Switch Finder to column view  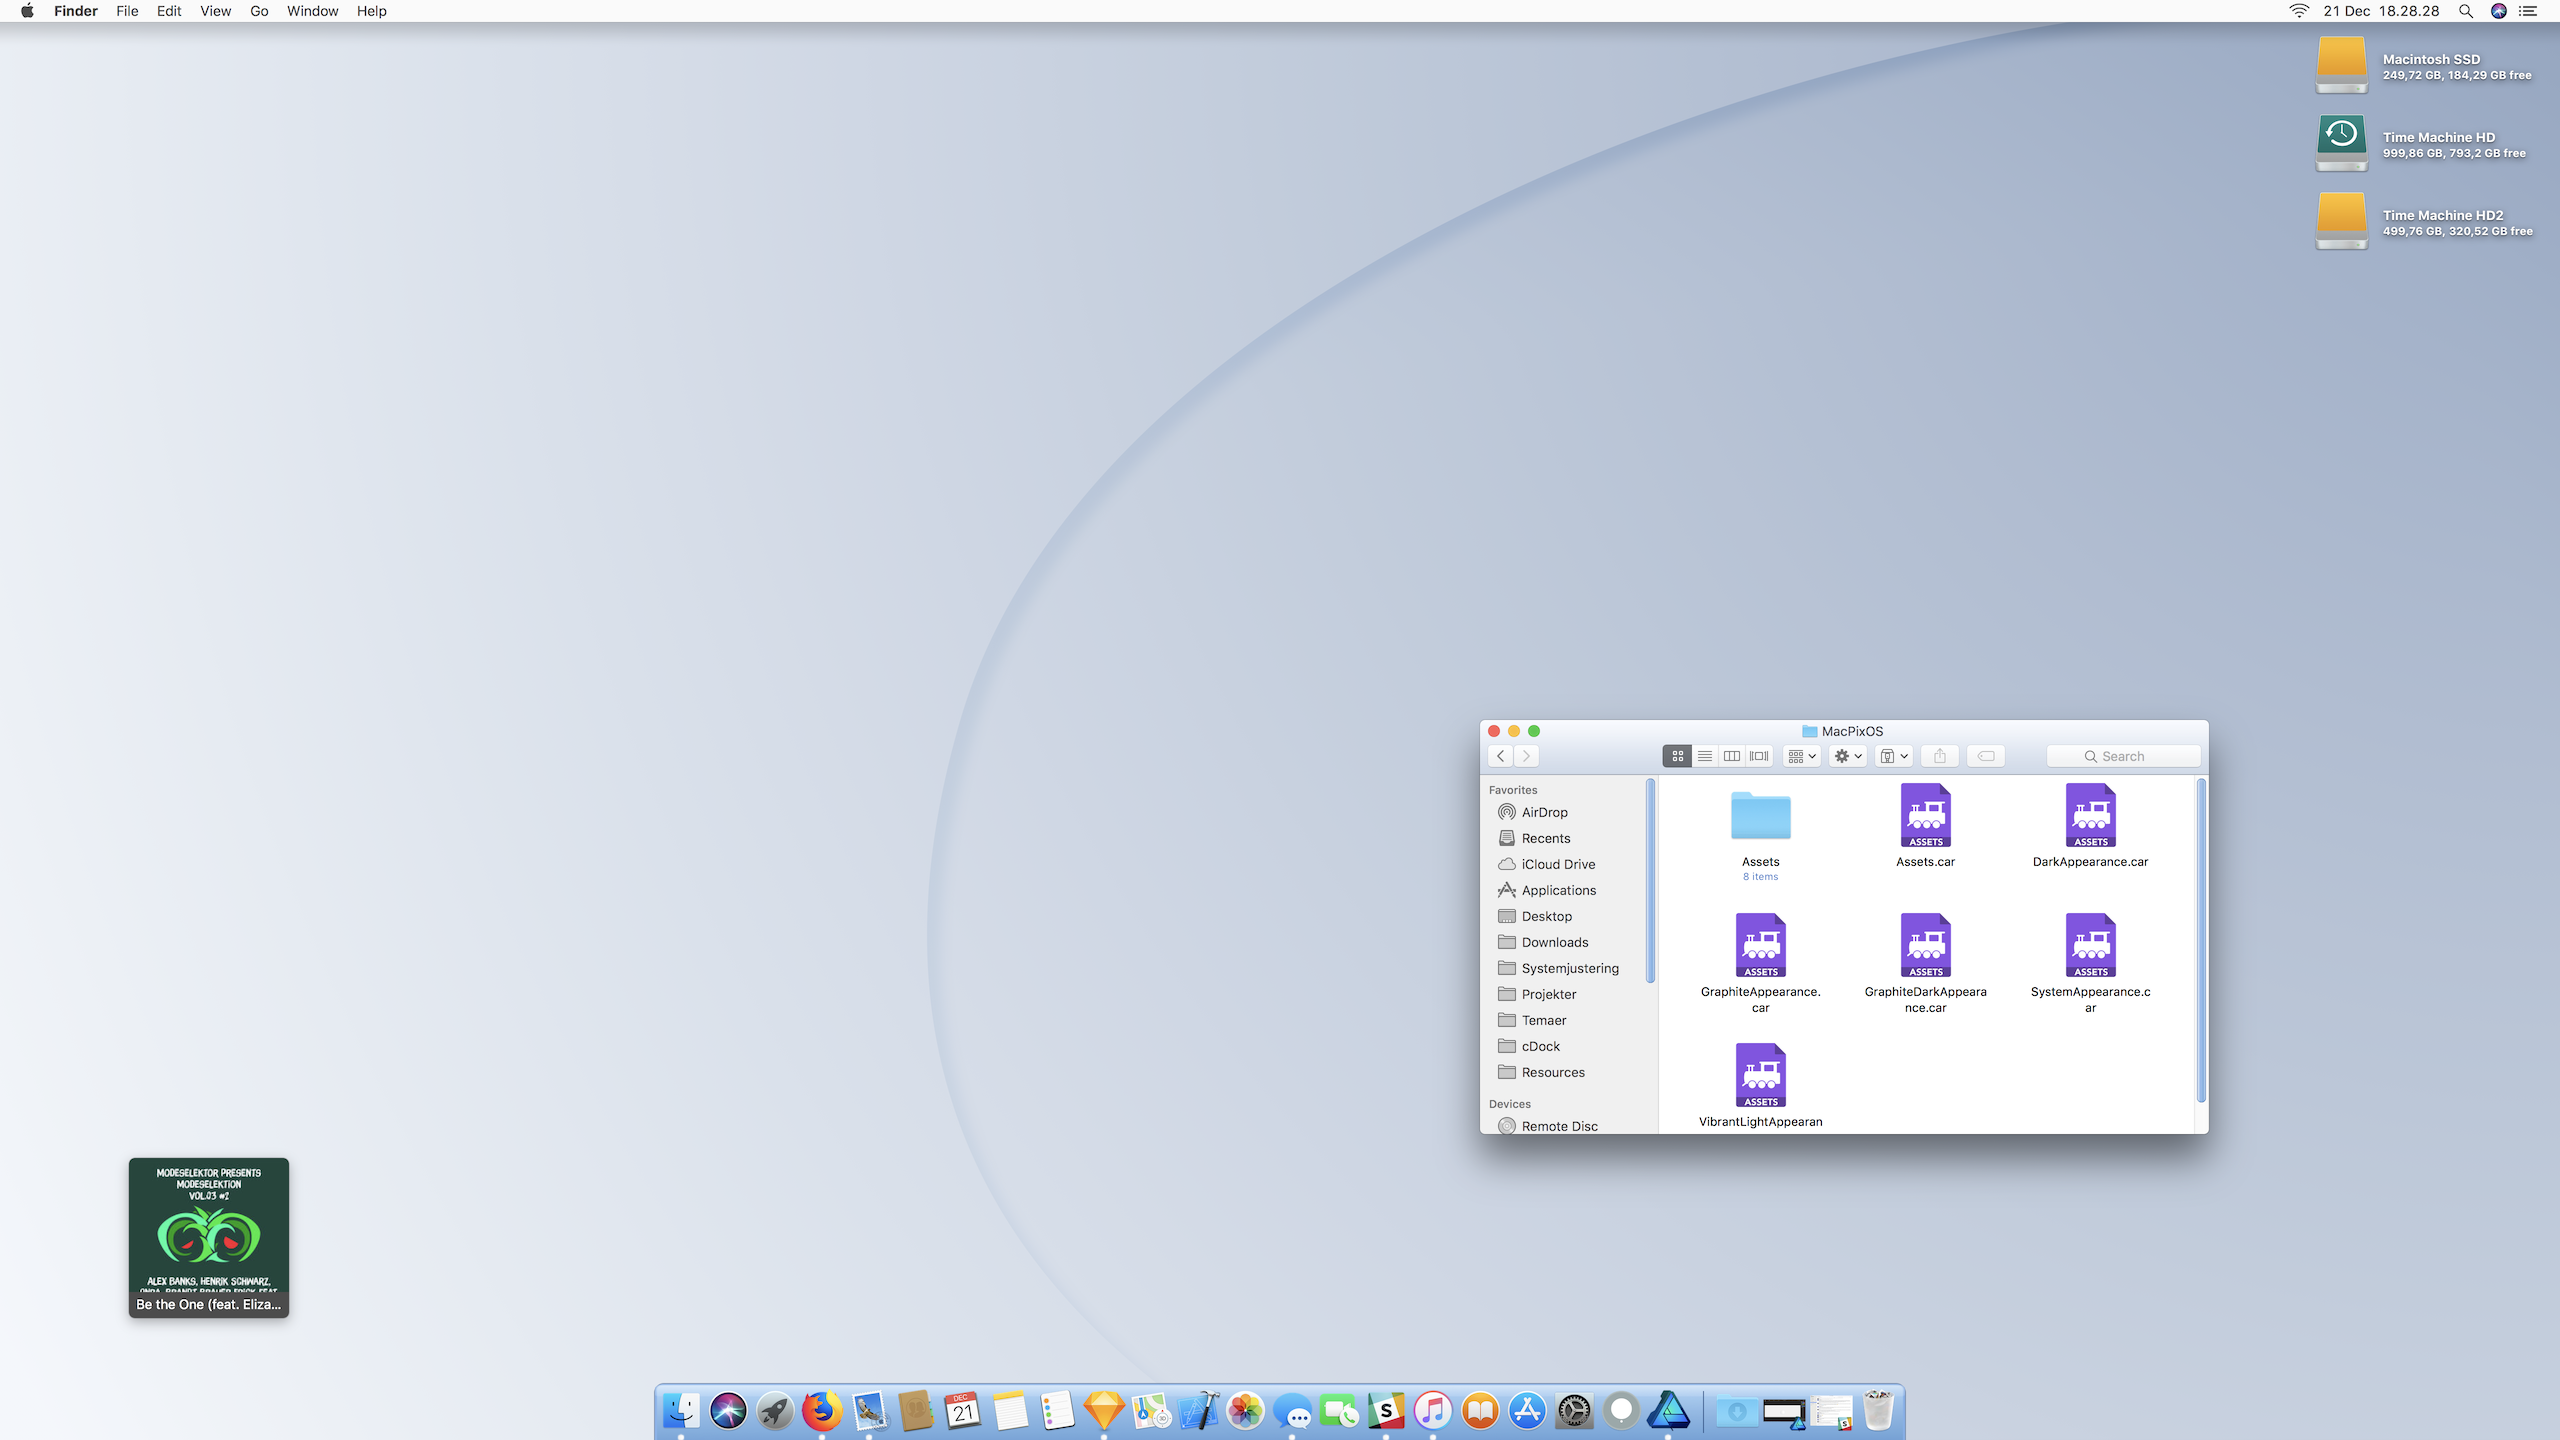[x=1732, y=756]
